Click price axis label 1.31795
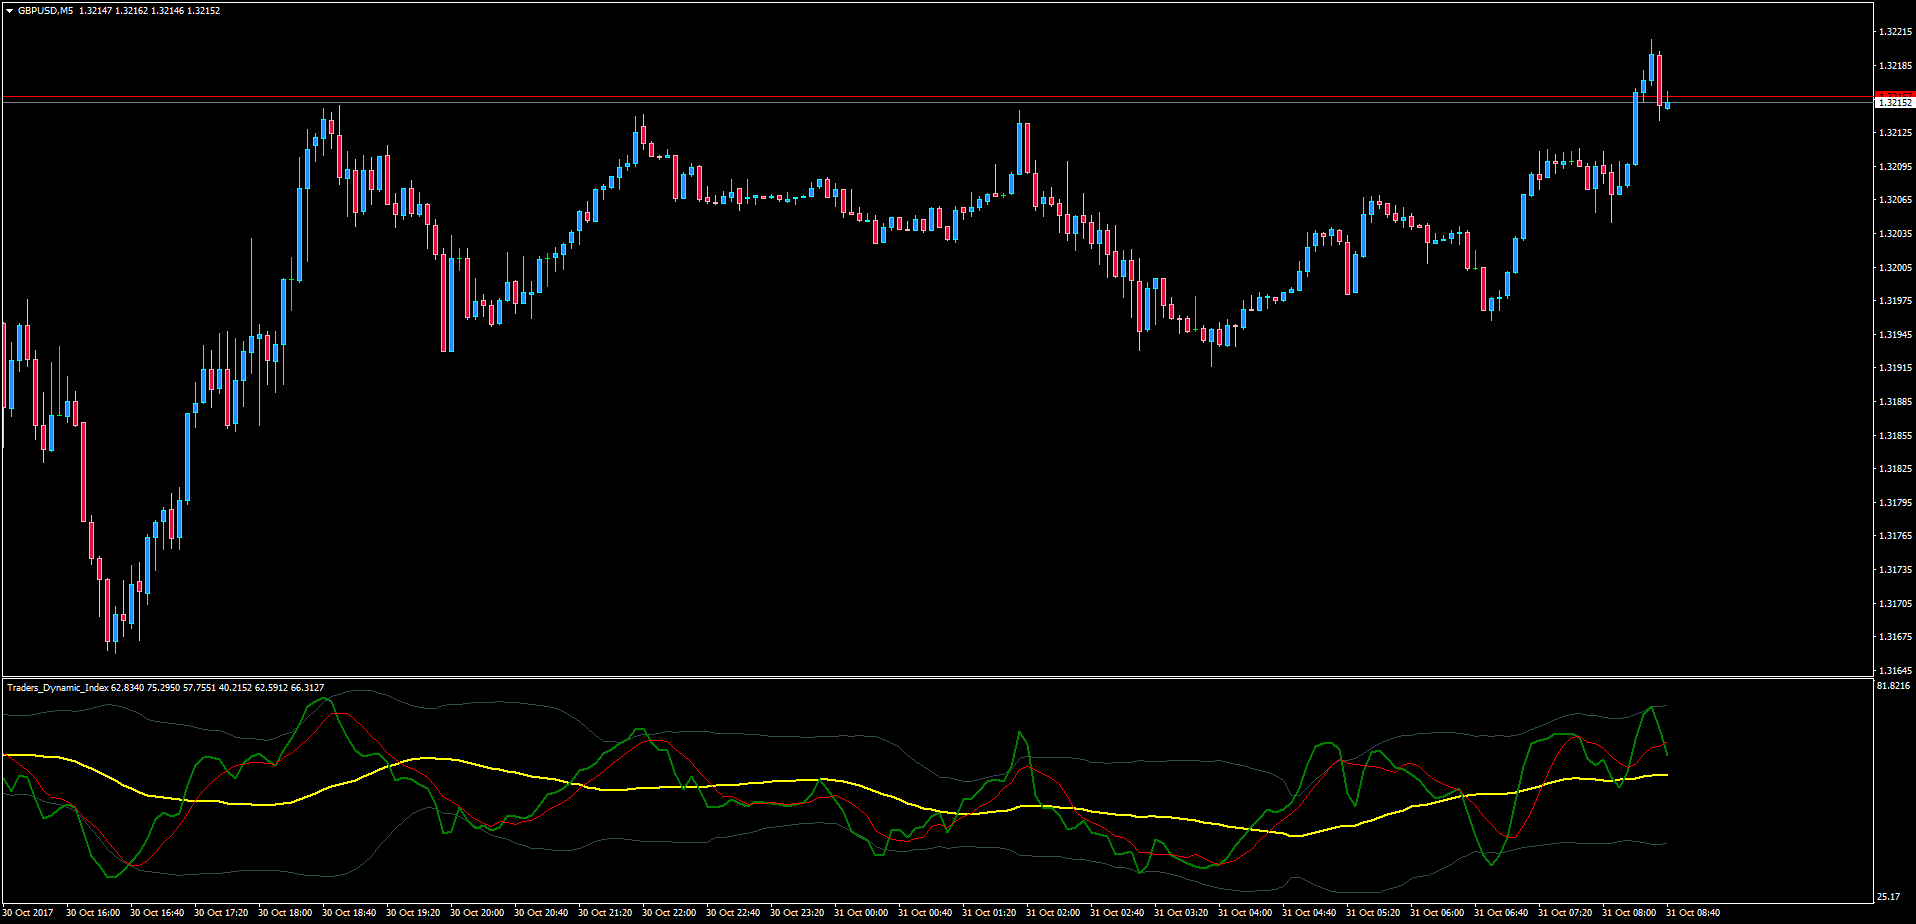Screen dimensions: 1916x924 click(x=1895, y=503)
